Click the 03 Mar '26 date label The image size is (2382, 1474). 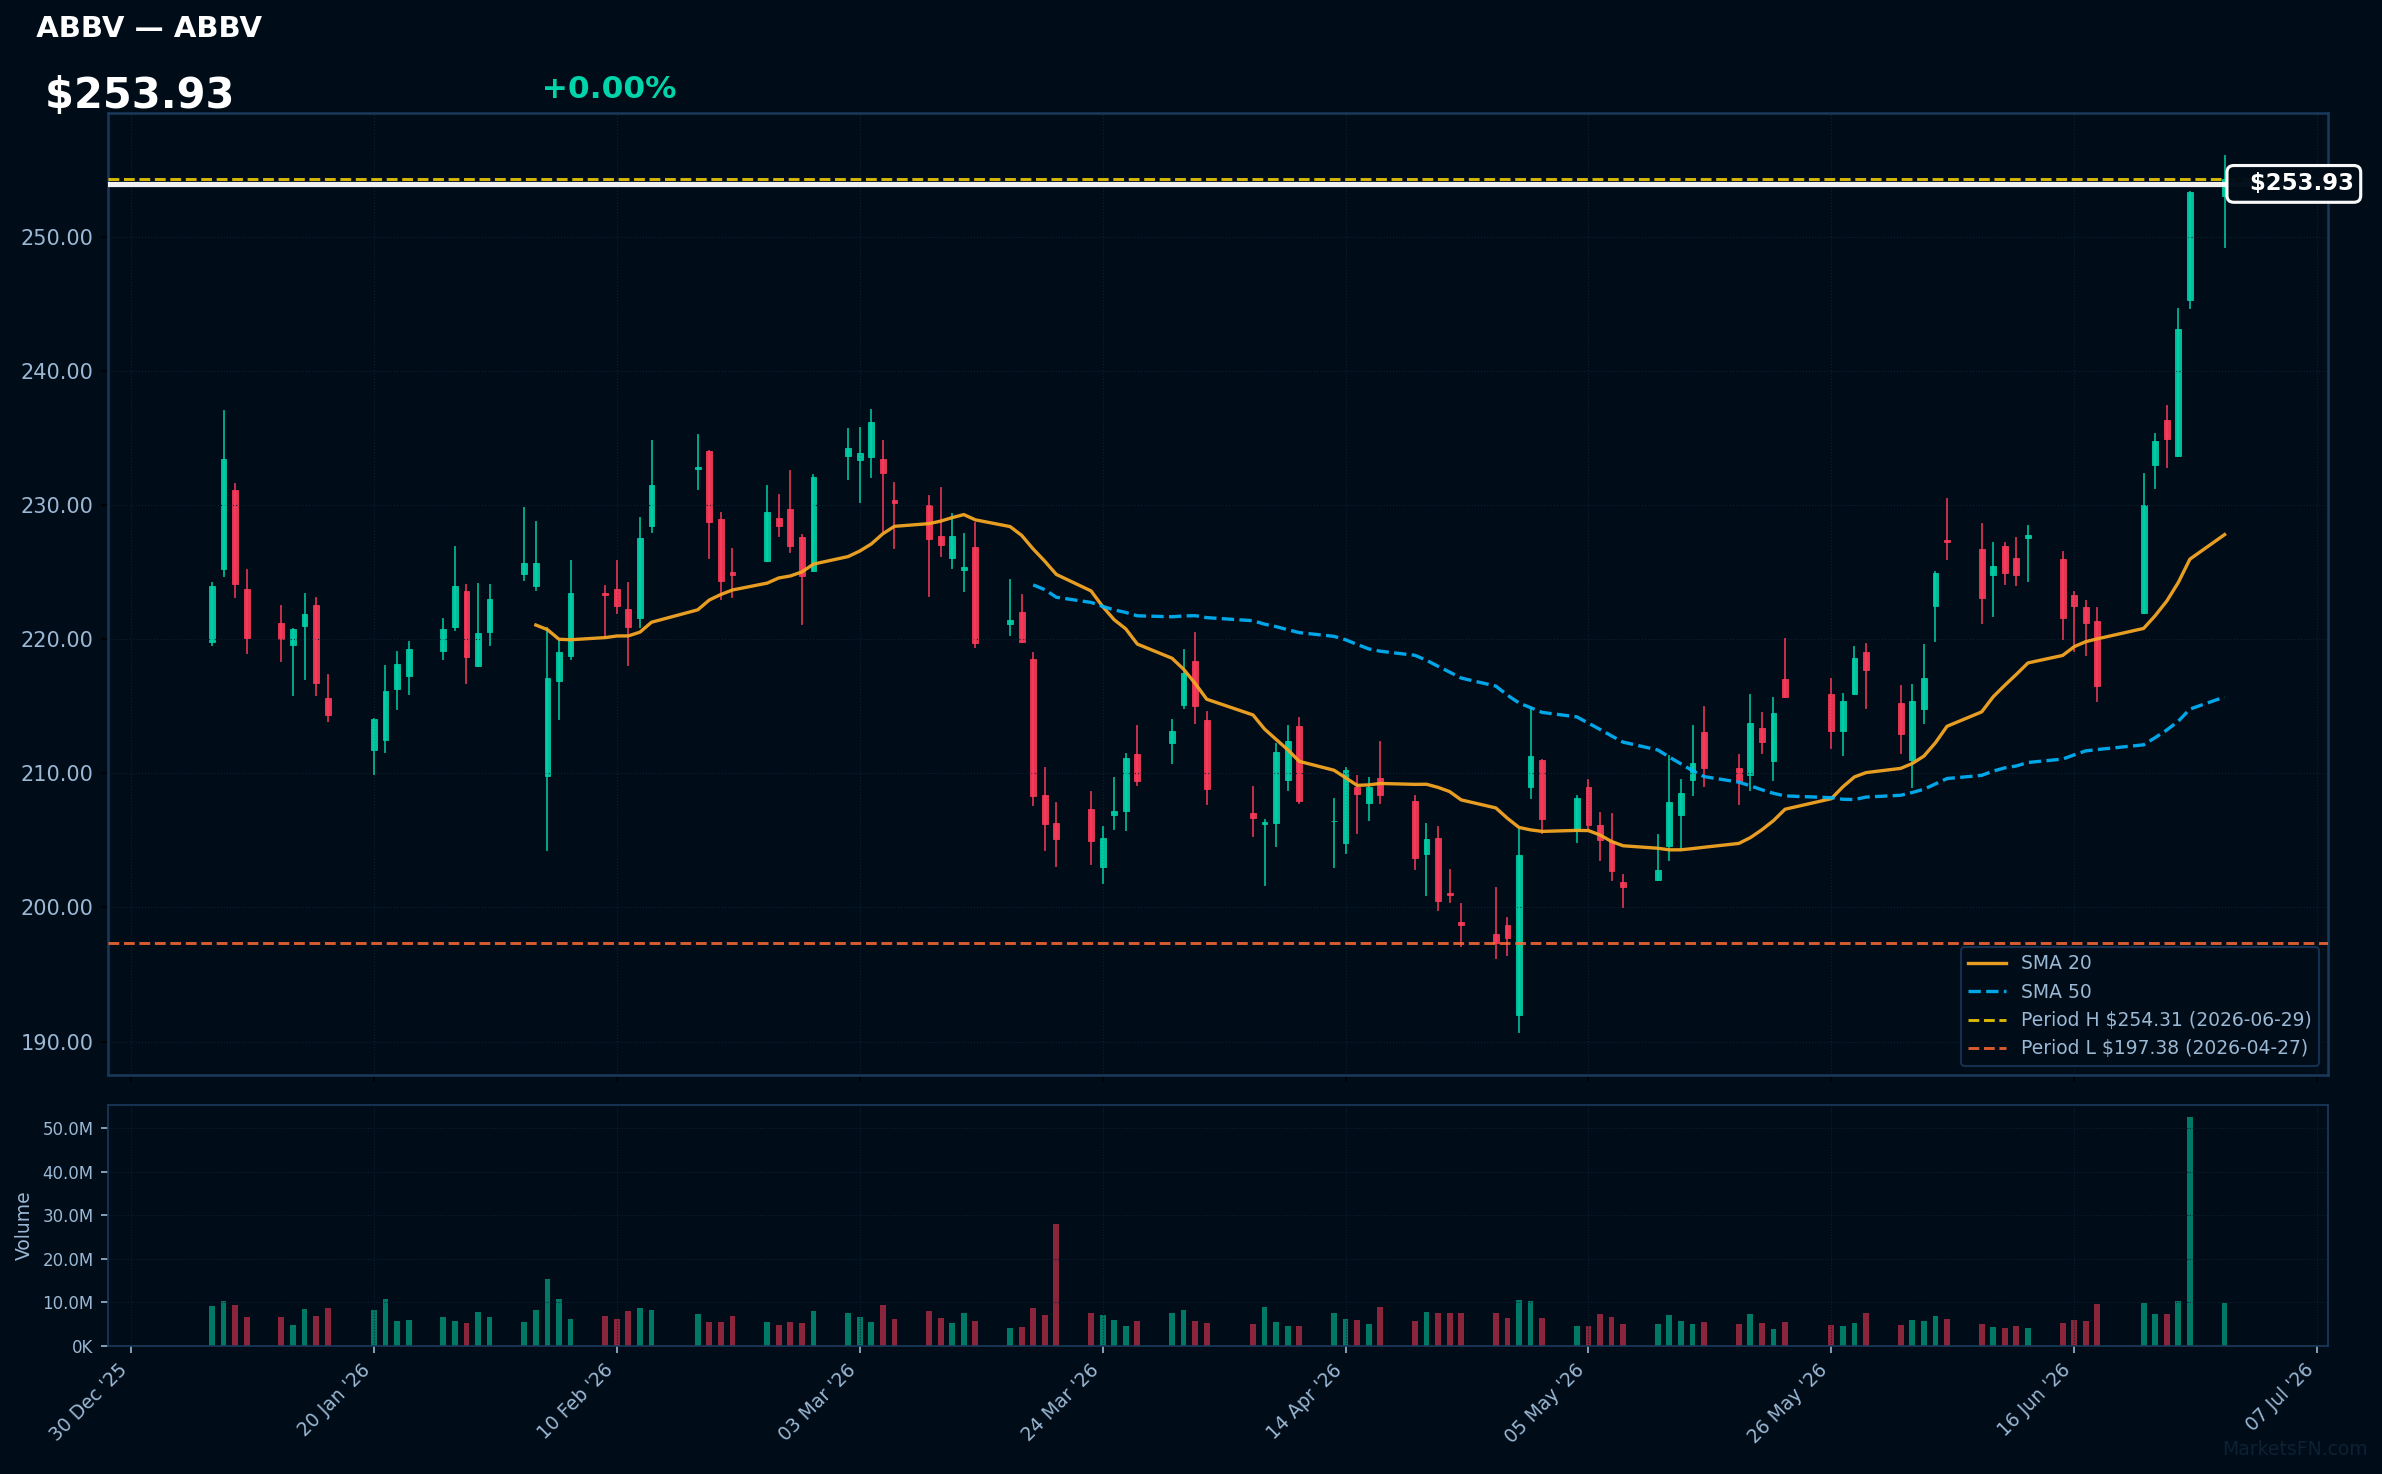point(818,1400)
